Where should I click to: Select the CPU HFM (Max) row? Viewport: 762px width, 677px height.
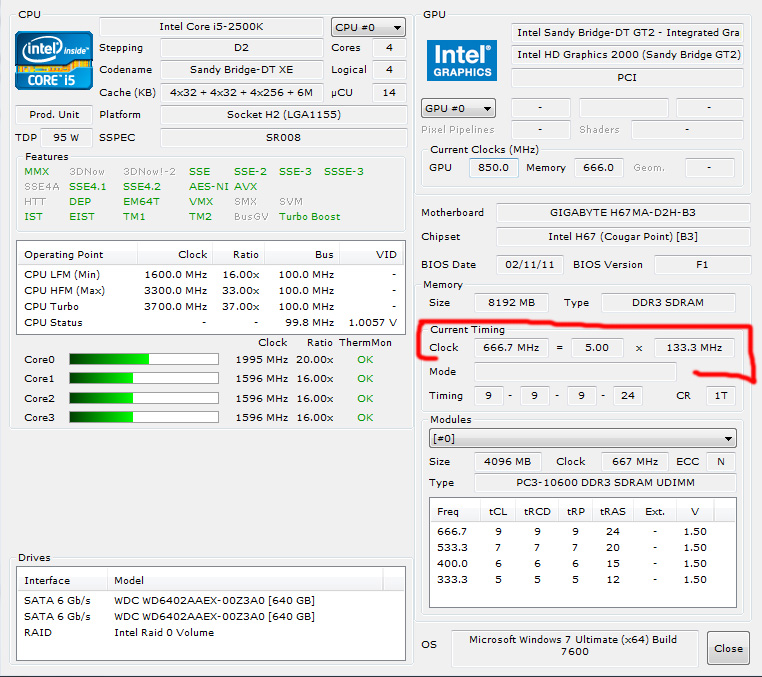tap(210, 291)
